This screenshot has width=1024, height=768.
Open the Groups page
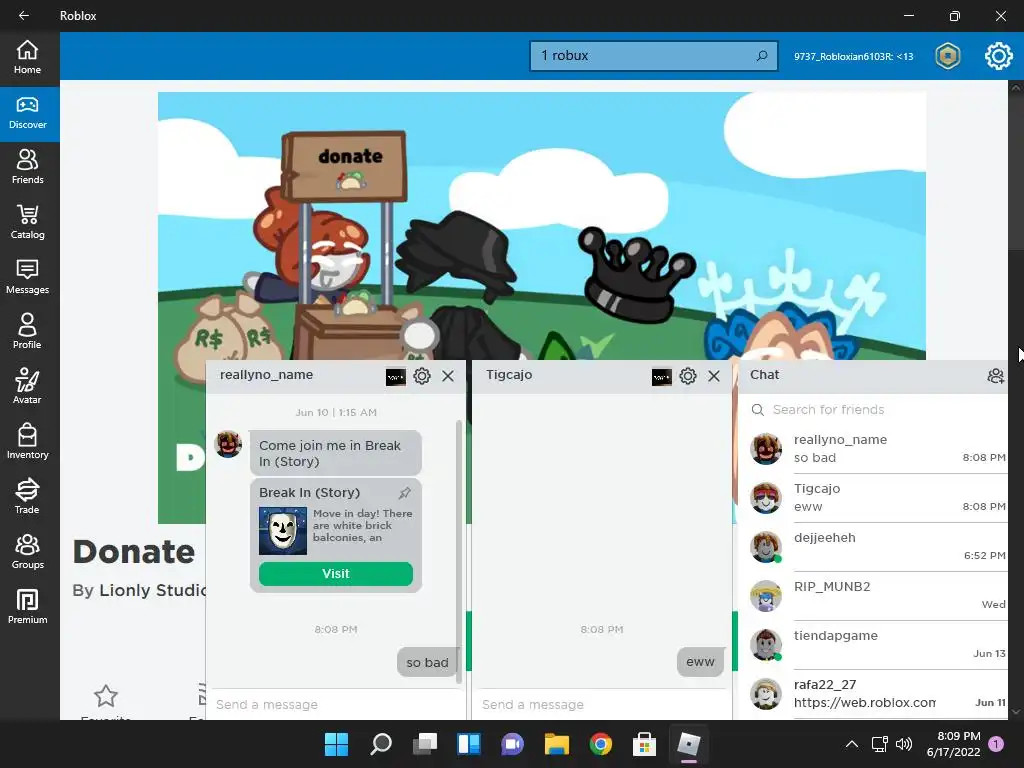pos(27,552)
